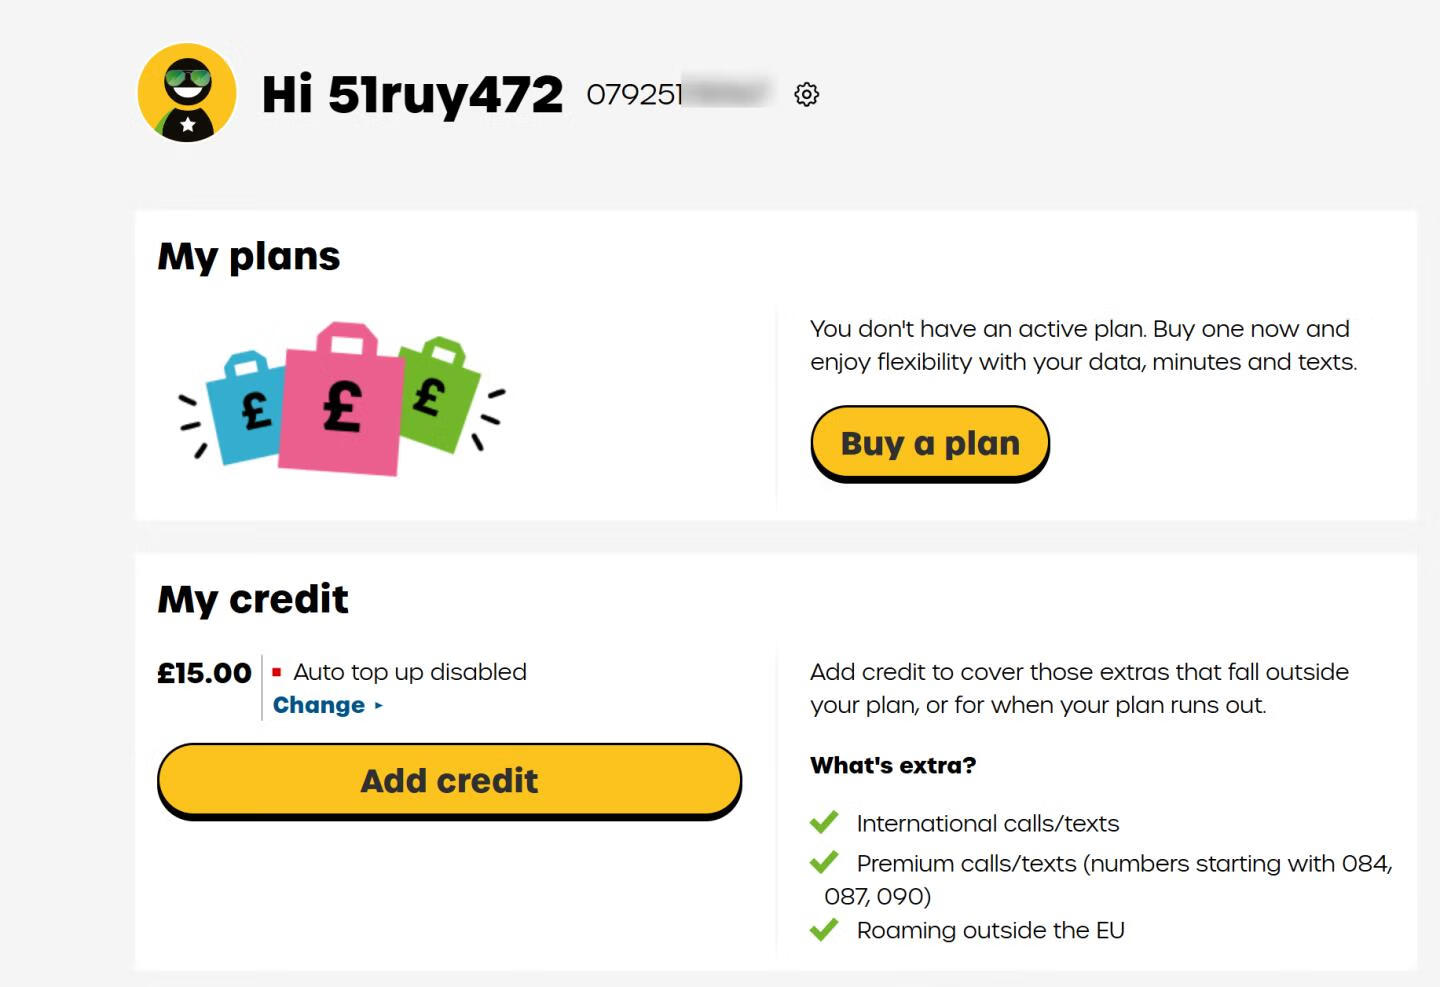Click checkmark beside Roaming outside the EU
The height and width of the screenshot is (987, 1440).
pos(824,930)
